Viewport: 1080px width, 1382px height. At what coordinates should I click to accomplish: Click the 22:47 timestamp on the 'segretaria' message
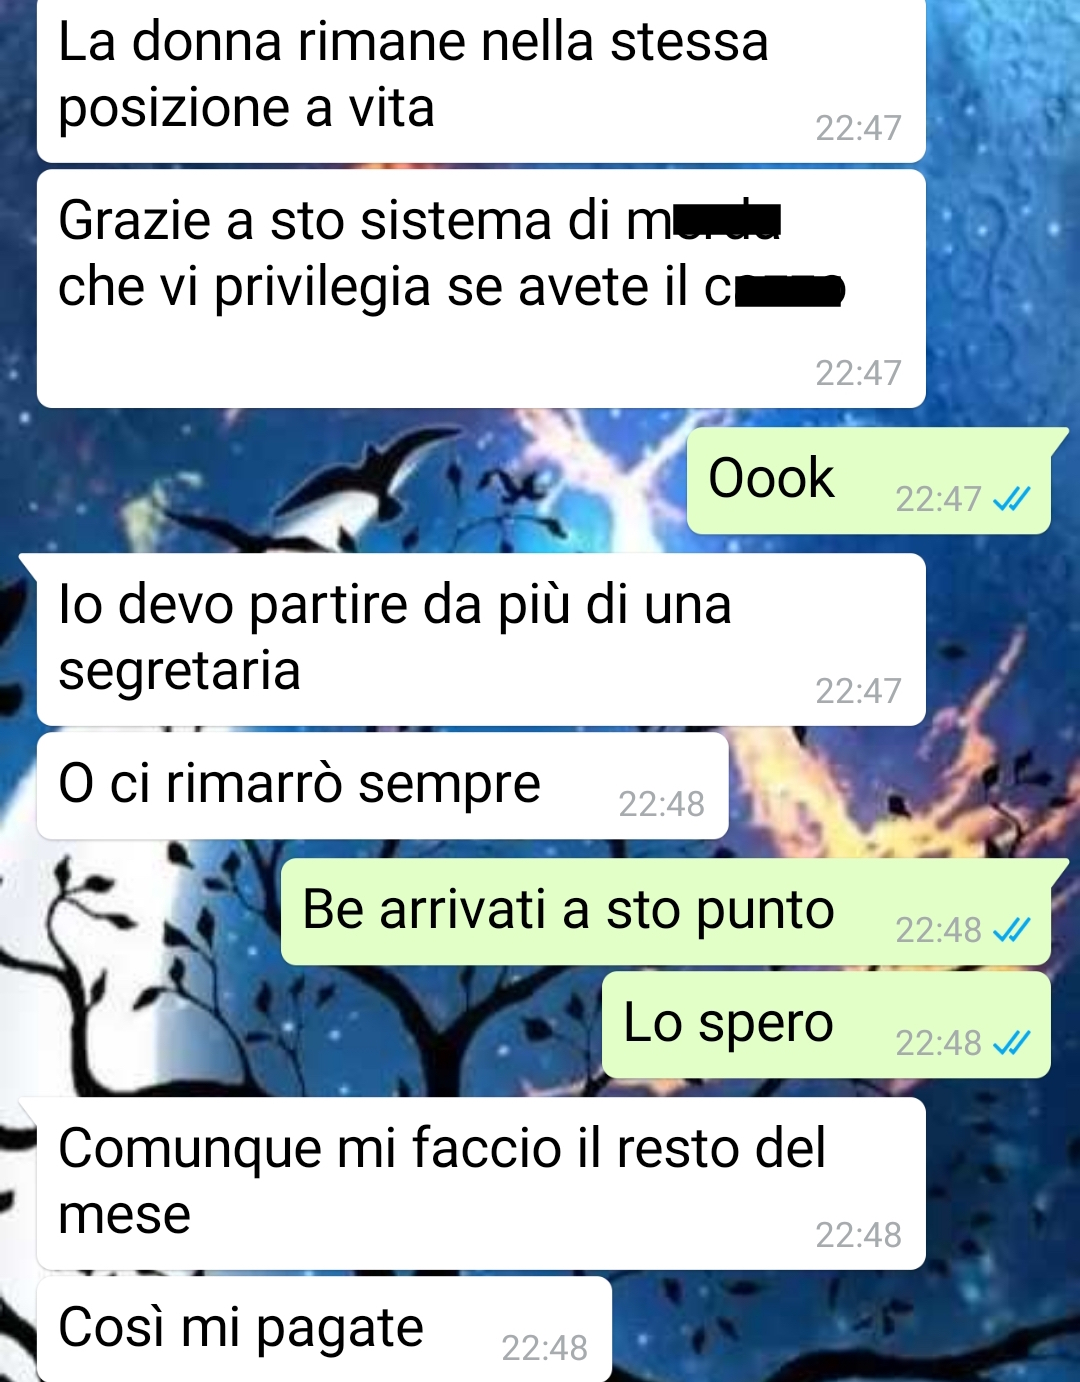point(858,691)
